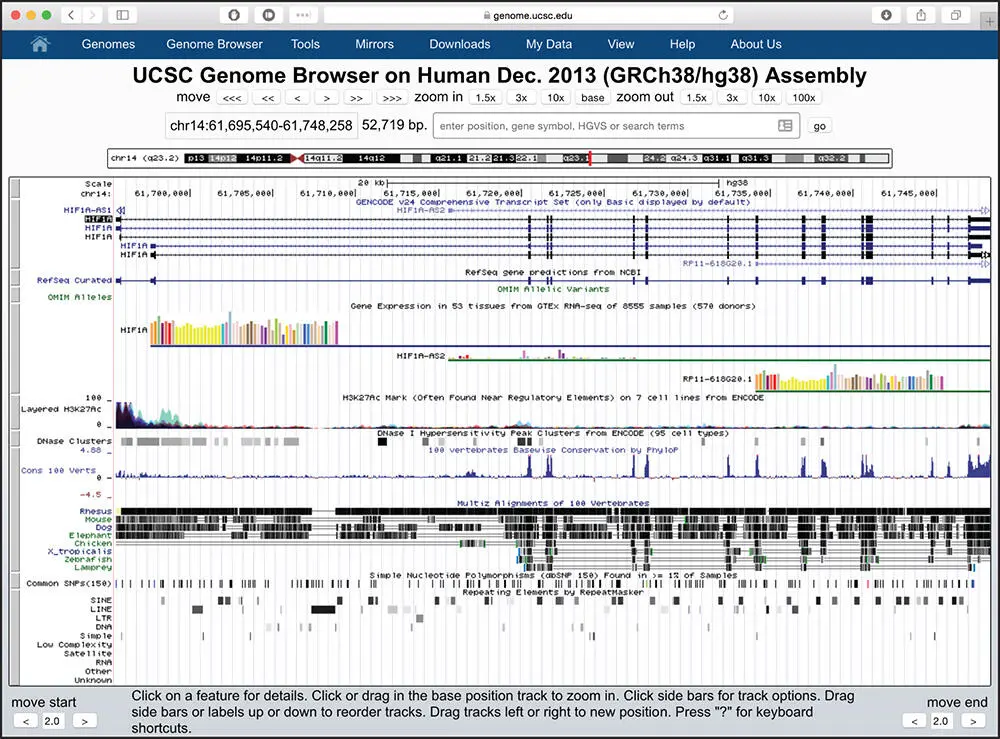Screen dimensions: 1000x739
Task: Click the genome.ucsc.edu address bar
Action: (529, 15)
